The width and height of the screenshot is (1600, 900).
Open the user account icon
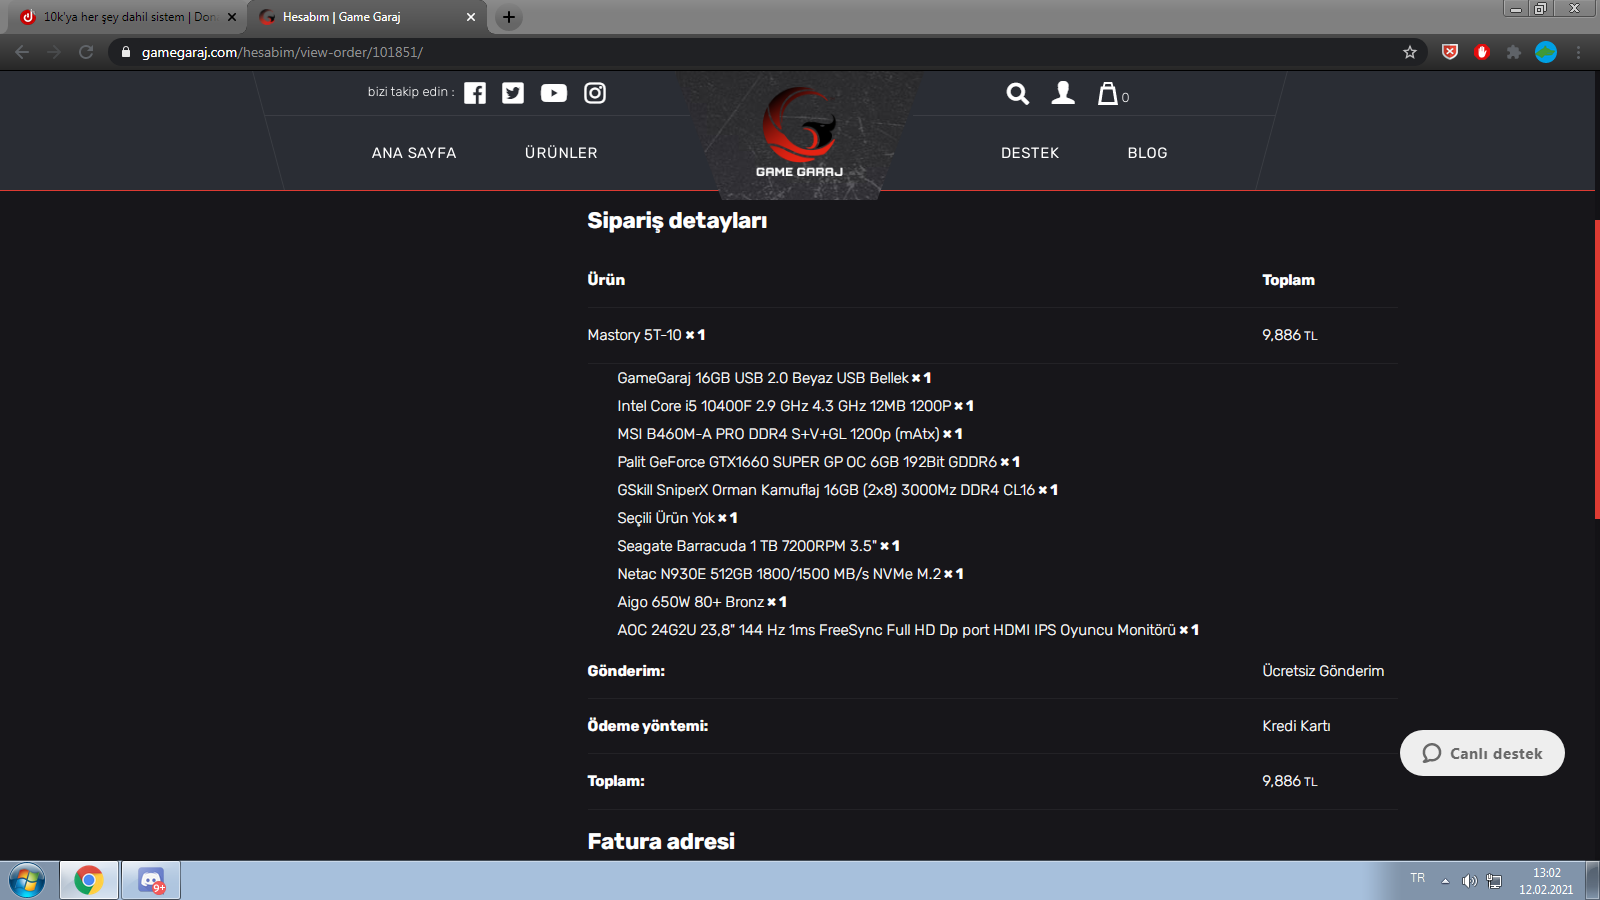[x=1063, y=93]
